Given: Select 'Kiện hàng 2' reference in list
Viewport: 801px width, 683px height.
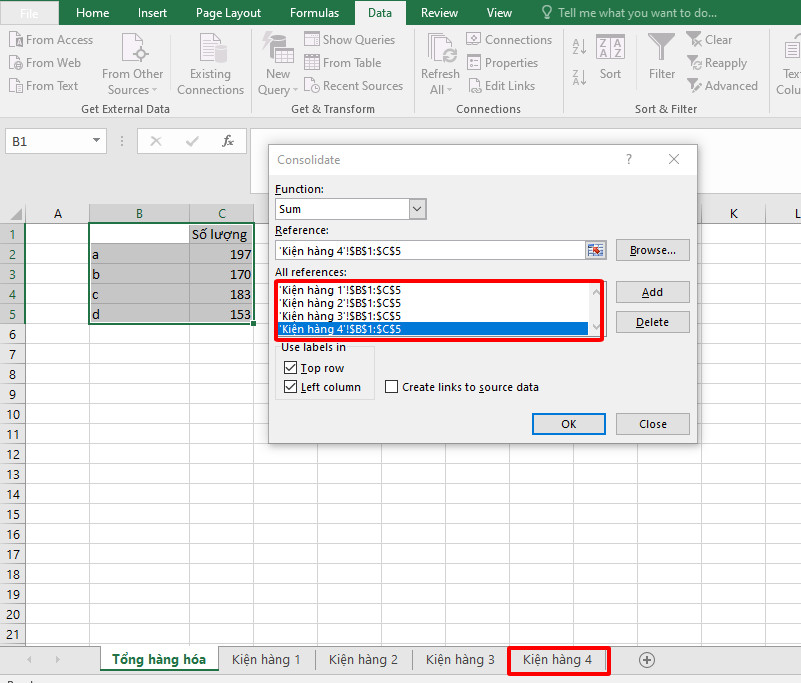Looking at the screenshot, I should (433, 303).
